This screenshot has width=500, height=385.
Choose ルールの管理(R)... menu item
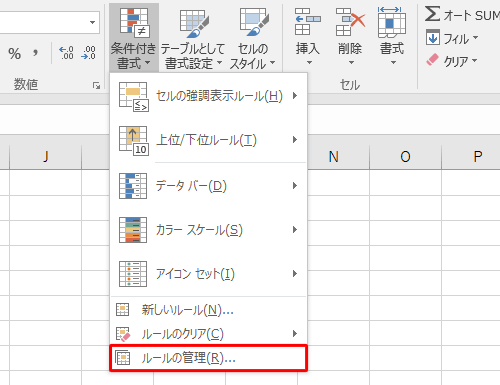tap(208, 358)
